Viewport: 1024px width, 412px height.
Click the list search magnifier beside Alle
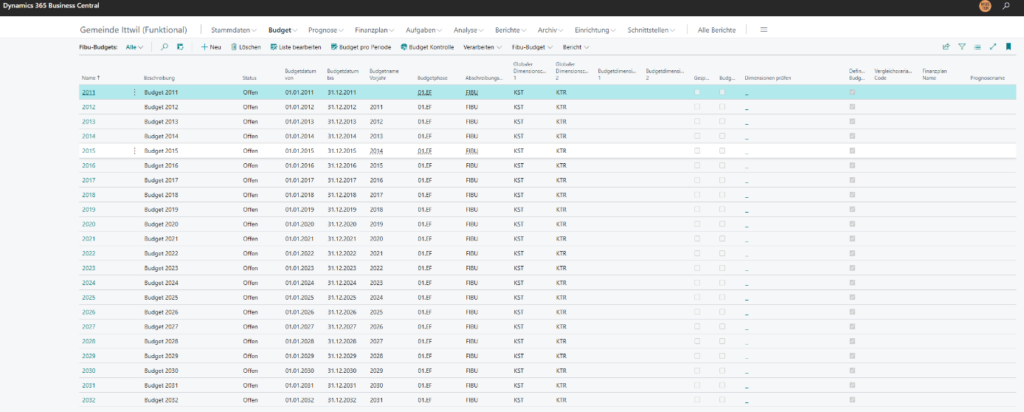pos(165,47)
